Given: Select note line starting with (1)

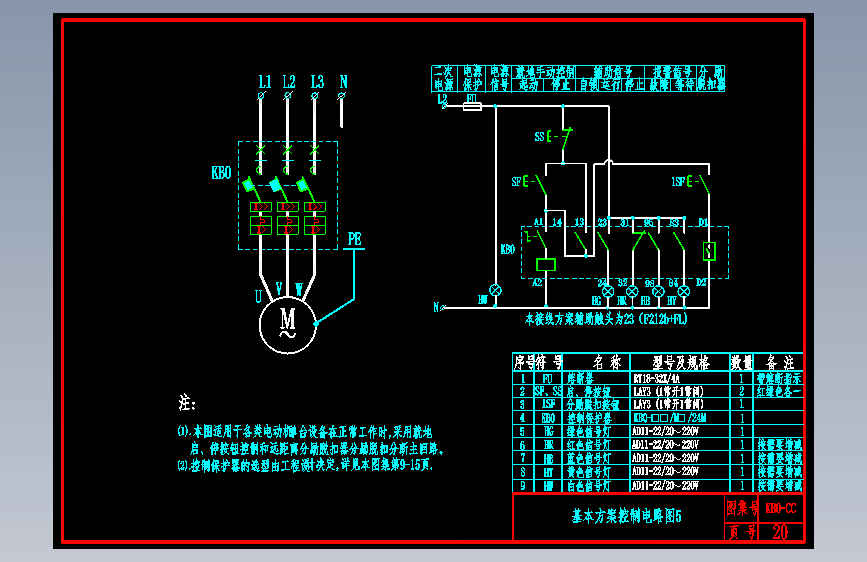Looking at the screenshot, I should point(305,432).
